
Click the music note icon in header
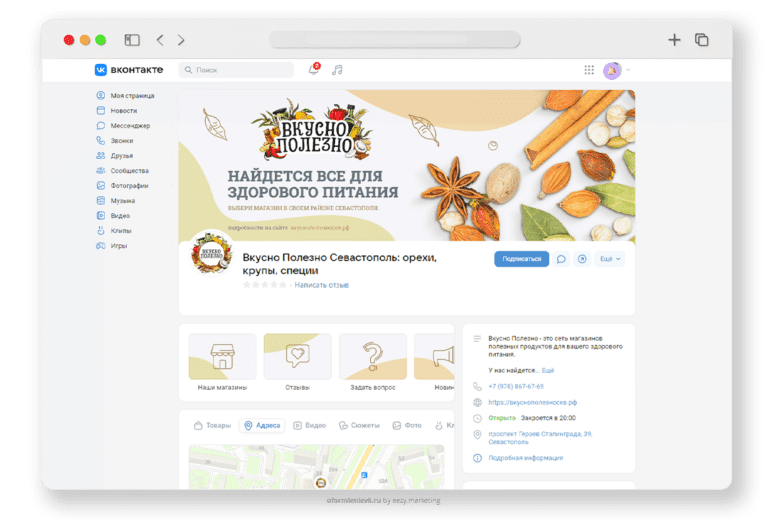[337, 70]
